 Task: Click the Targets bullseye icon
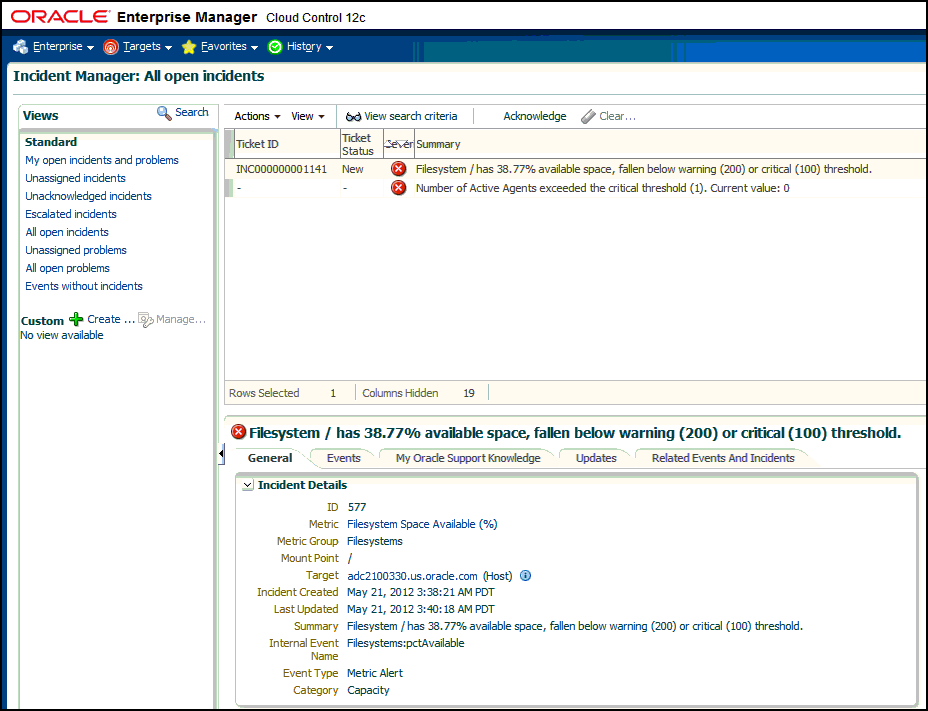point(111,47)
